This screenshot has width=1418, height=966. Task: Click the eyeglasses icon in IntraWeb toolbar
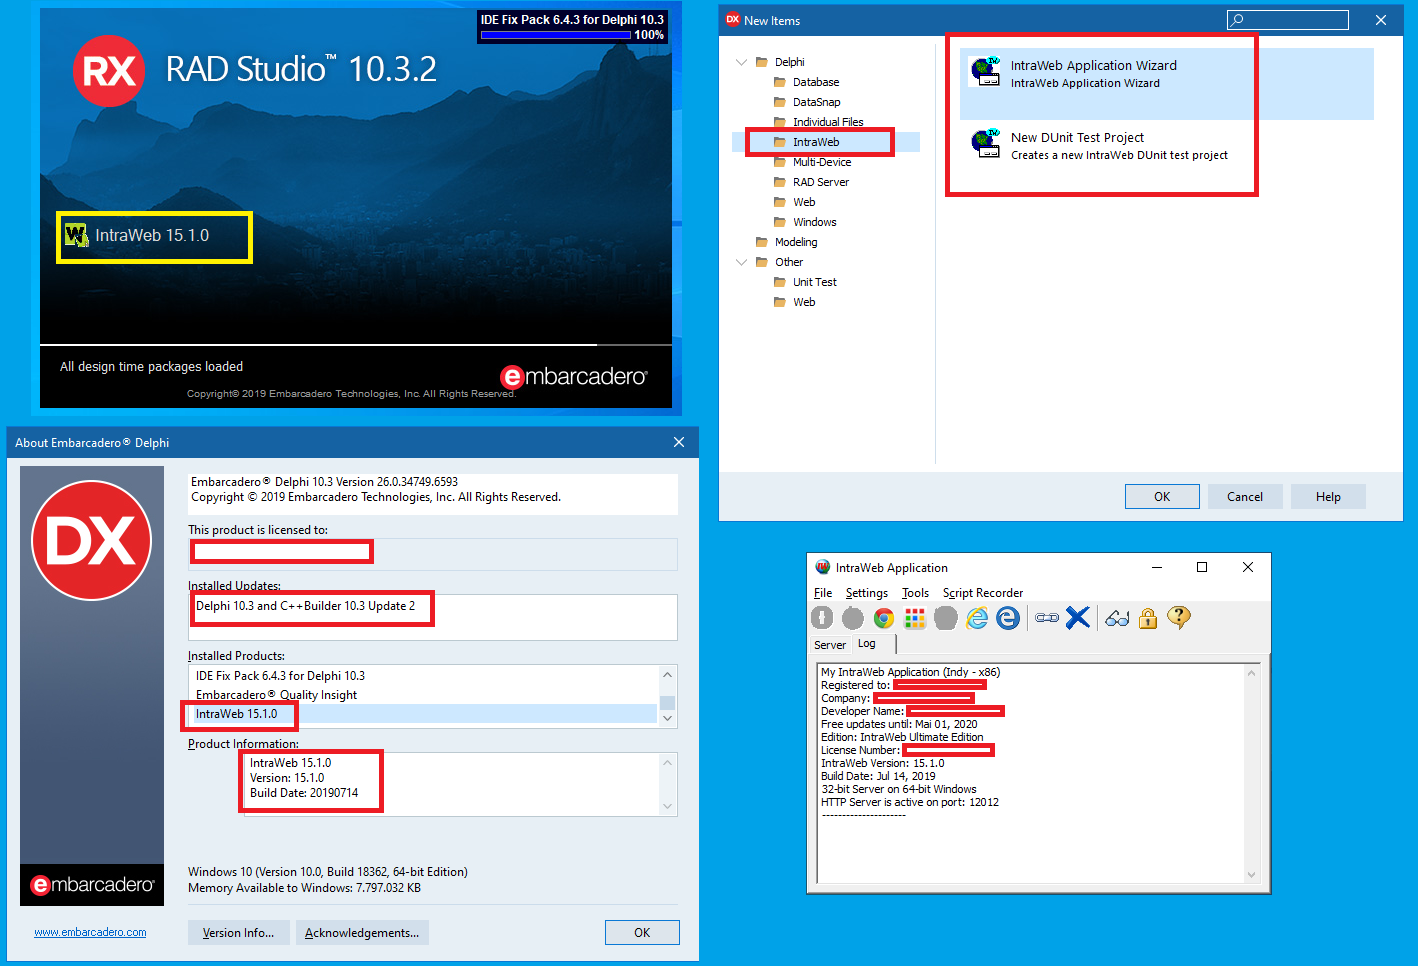tap(1117, 618)
